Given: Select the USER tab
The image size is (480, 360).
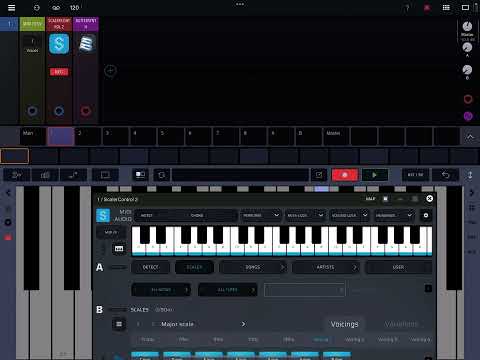Looking at the screenshot, I should pos(398,267).
